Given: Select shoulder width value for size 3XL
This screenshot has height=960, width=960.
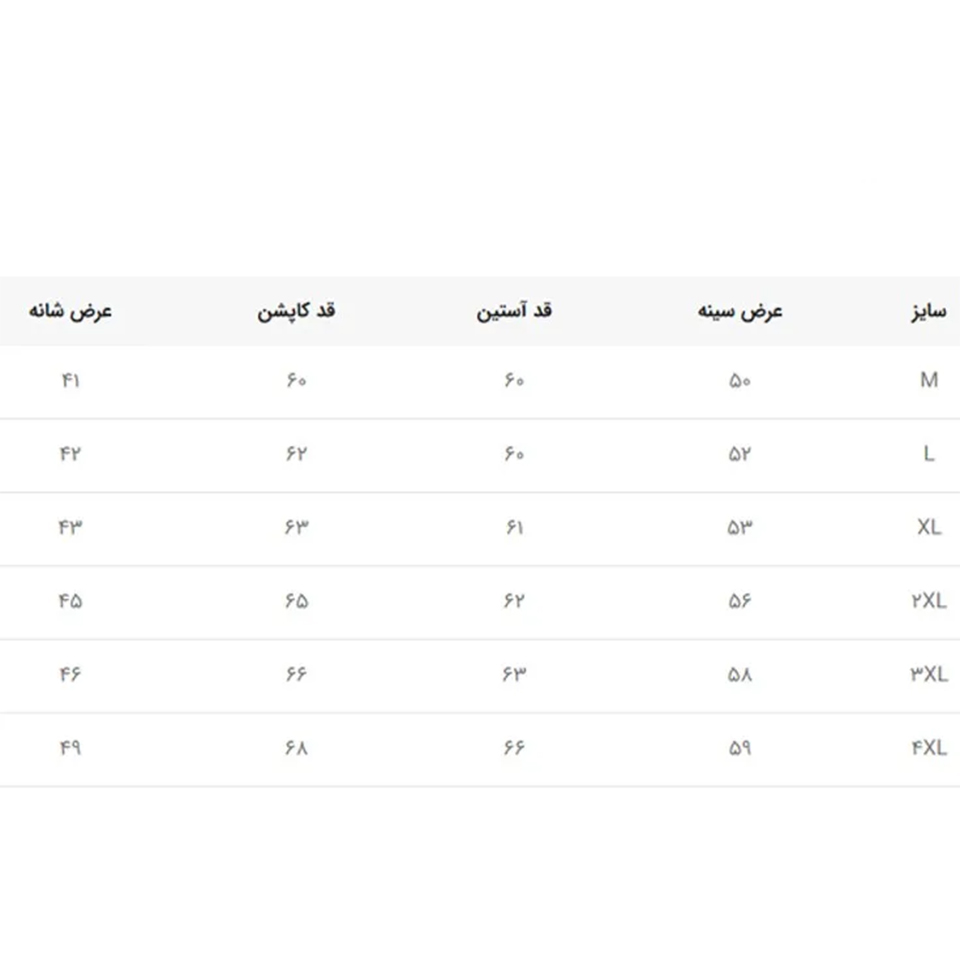Looking at the screenshot, I should (70, 674).
